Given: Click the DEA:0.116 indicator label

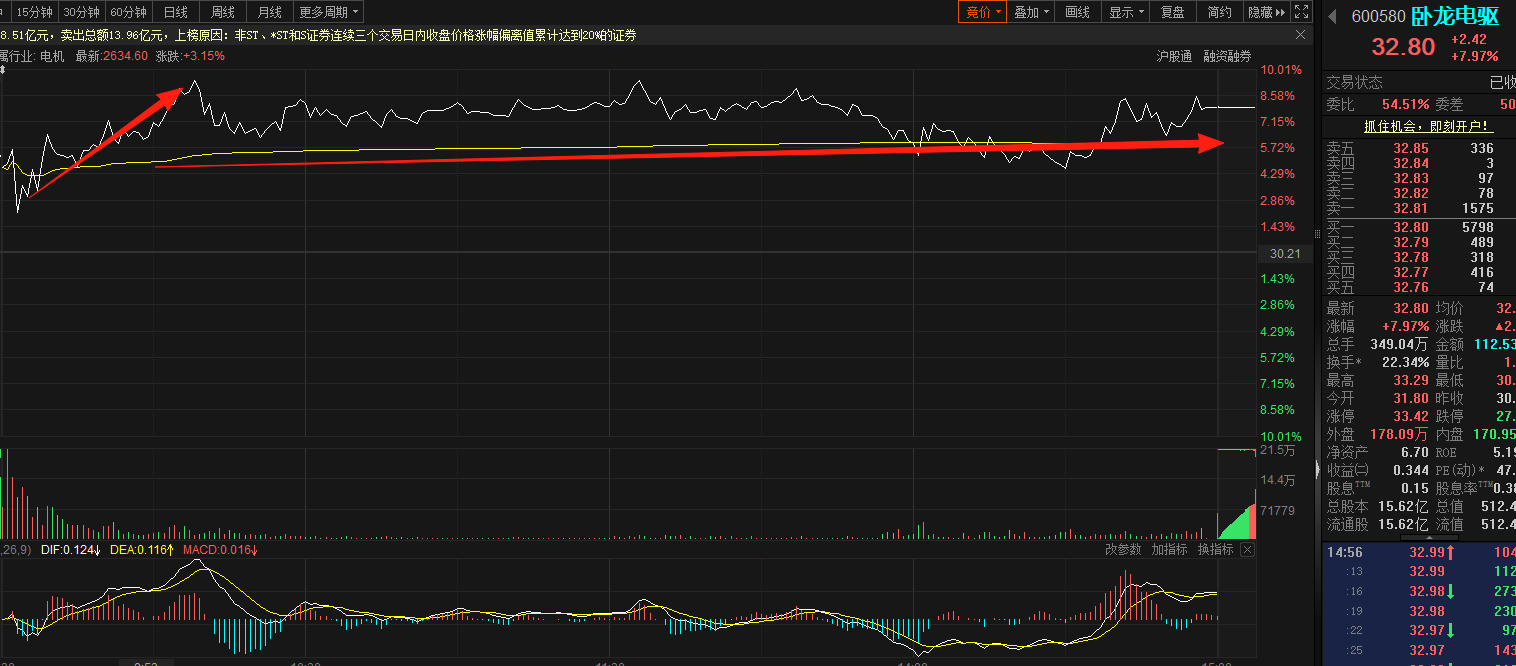Looking at the screenshot, I should point(142,550).
